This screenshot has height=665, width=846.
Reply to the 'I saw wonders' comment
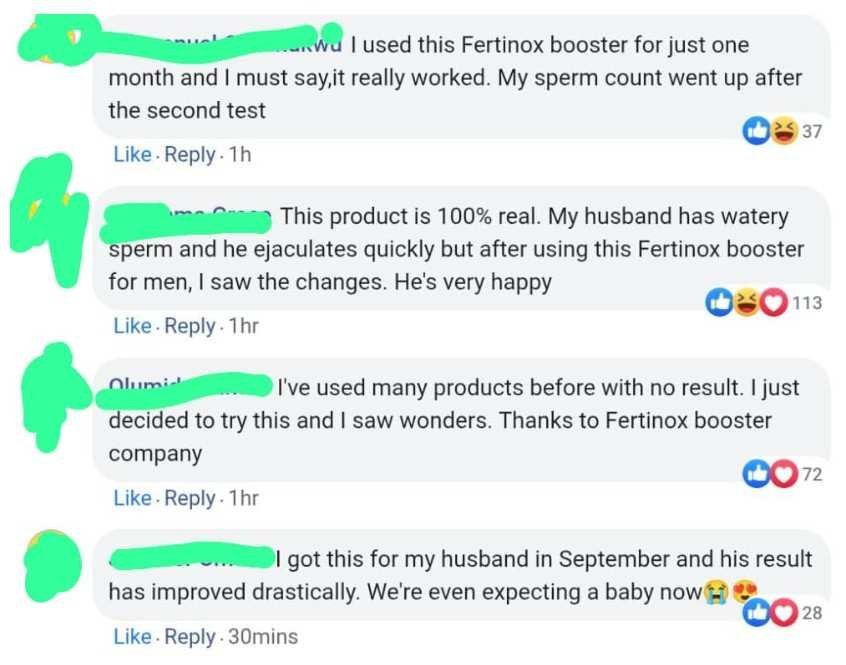click(x=189, y=498)
